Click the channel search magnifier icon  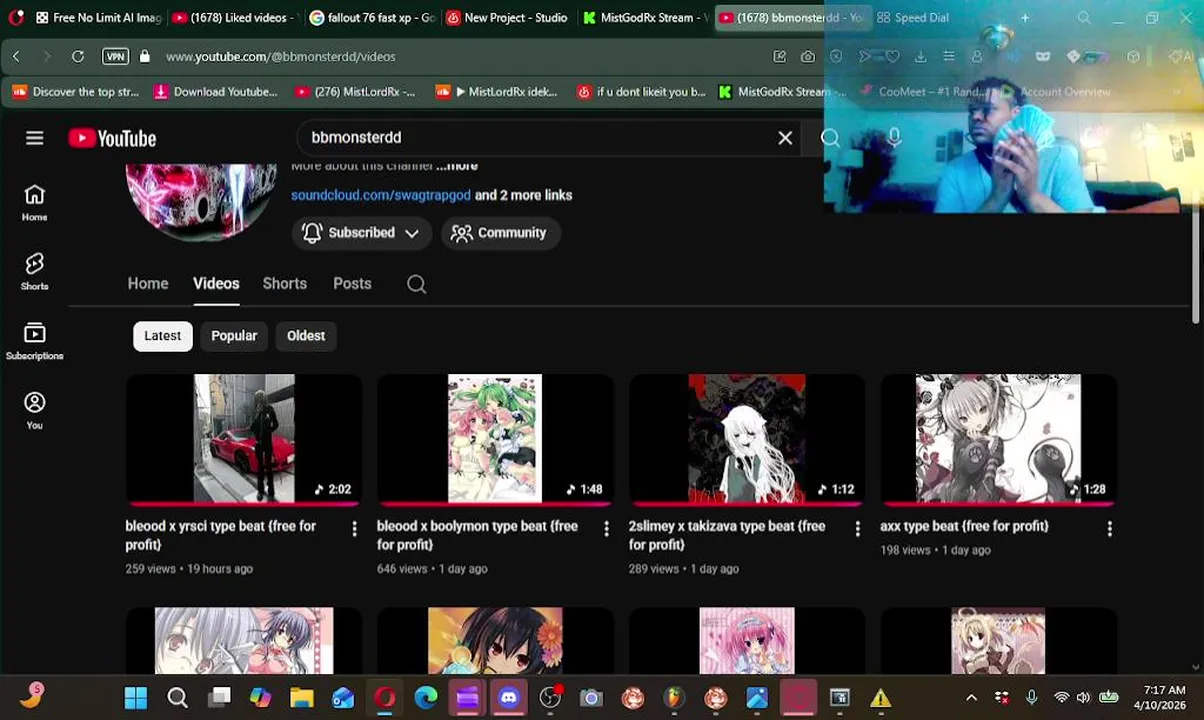[x=417, y=284]
